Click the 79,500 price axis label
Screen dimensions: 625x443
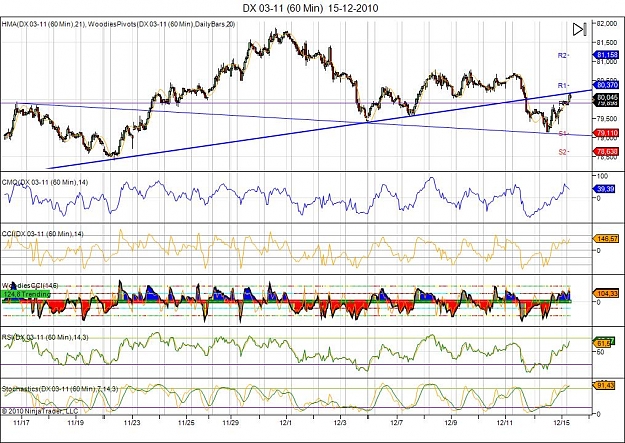pyautogui.click(x=606, y=119)
